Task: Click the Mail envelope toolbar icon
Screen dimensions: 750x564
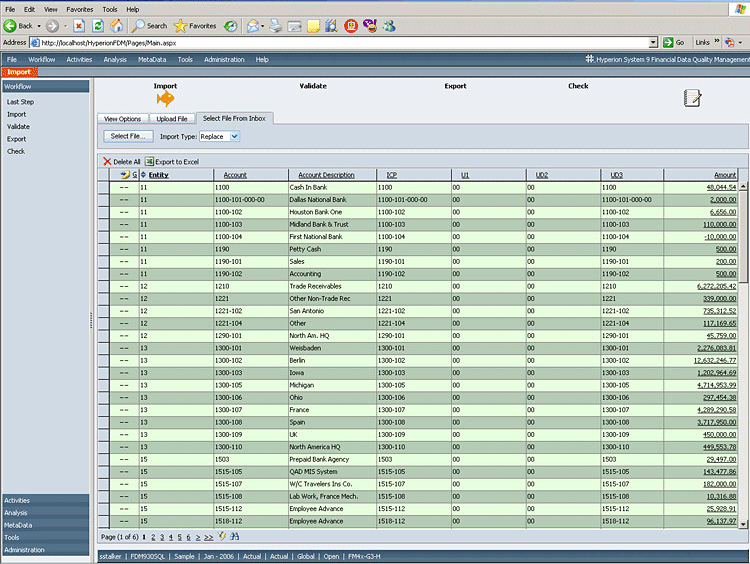Action: (x=253, y=26)
